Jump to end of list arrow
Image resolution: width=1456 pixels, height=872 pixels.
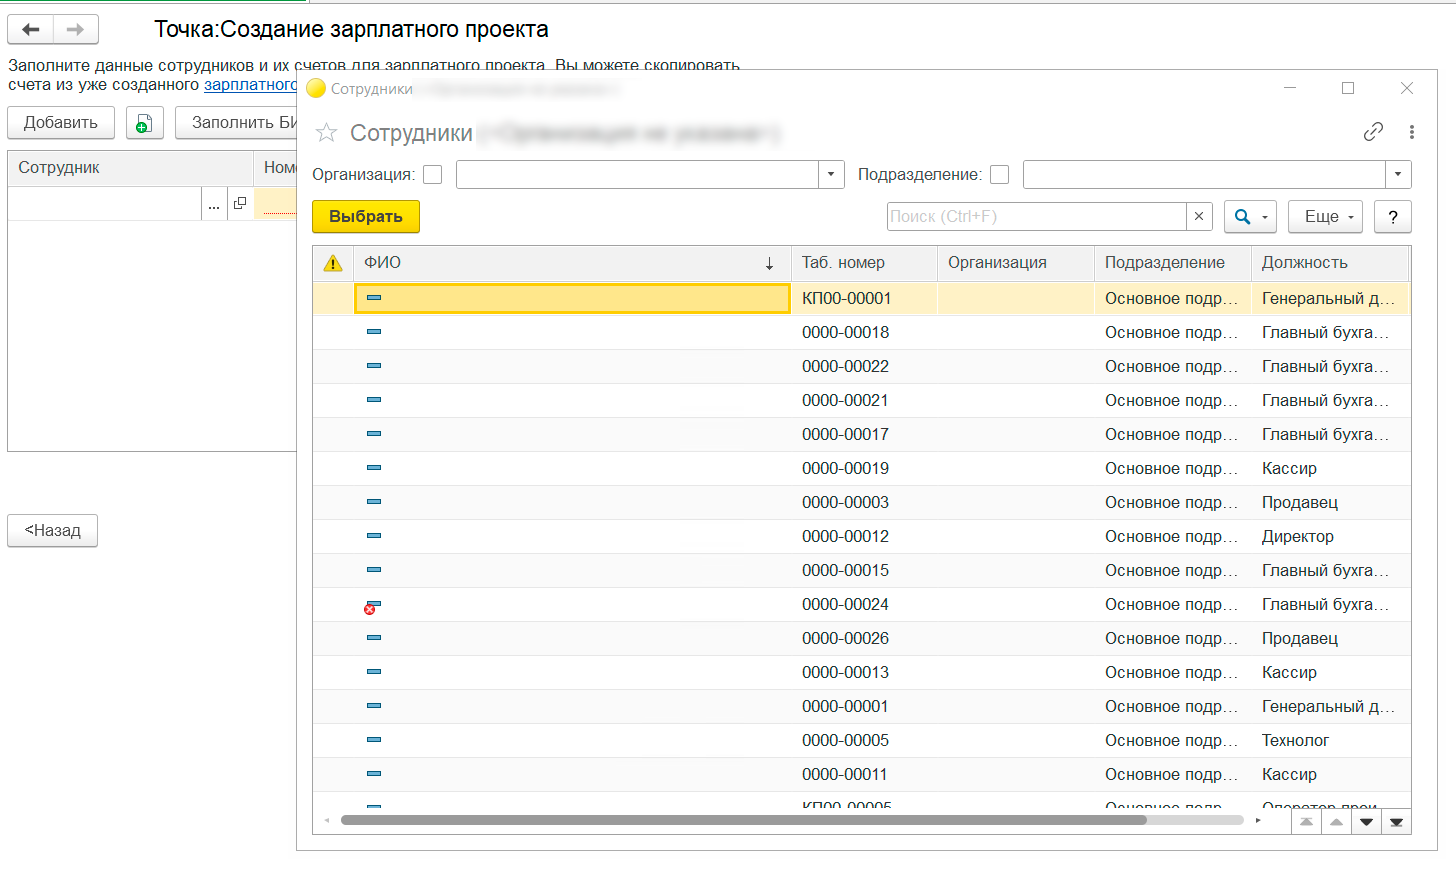1396,822
